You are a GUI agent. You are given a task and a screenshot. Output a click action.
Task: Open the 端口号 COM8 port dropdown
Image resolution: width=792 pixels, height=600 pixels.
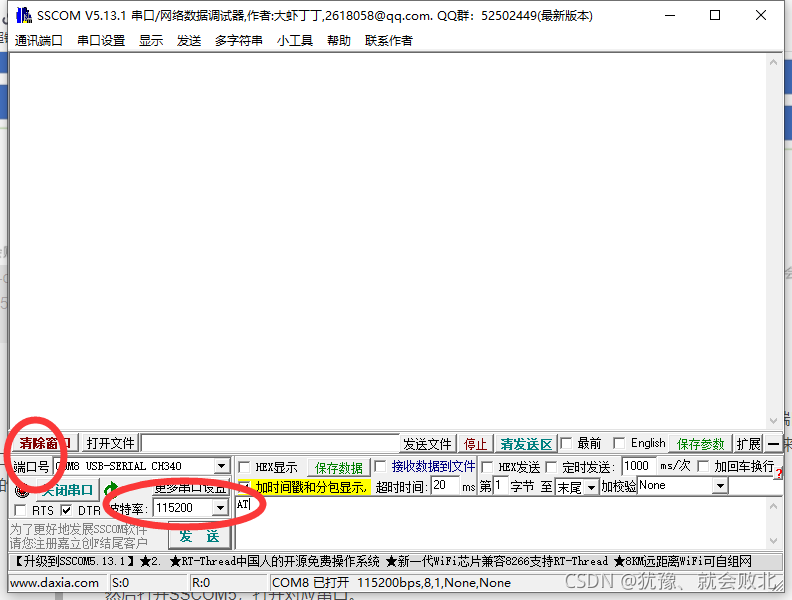221,466
